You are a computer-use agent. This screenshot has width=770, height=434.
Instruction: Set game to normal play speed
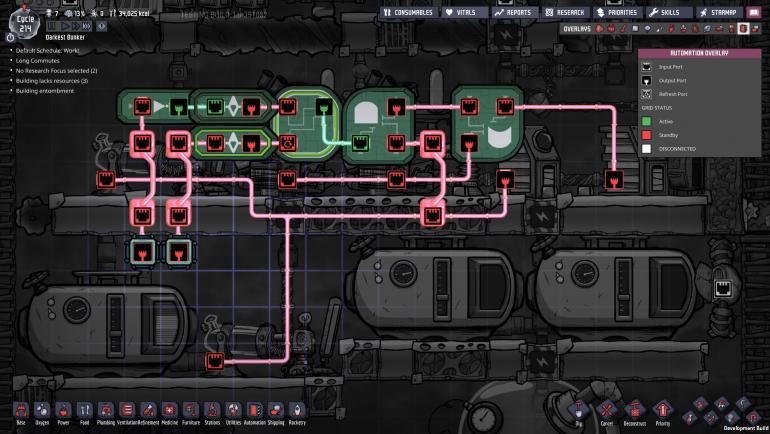pyautogui.click(x=65, y=26)
